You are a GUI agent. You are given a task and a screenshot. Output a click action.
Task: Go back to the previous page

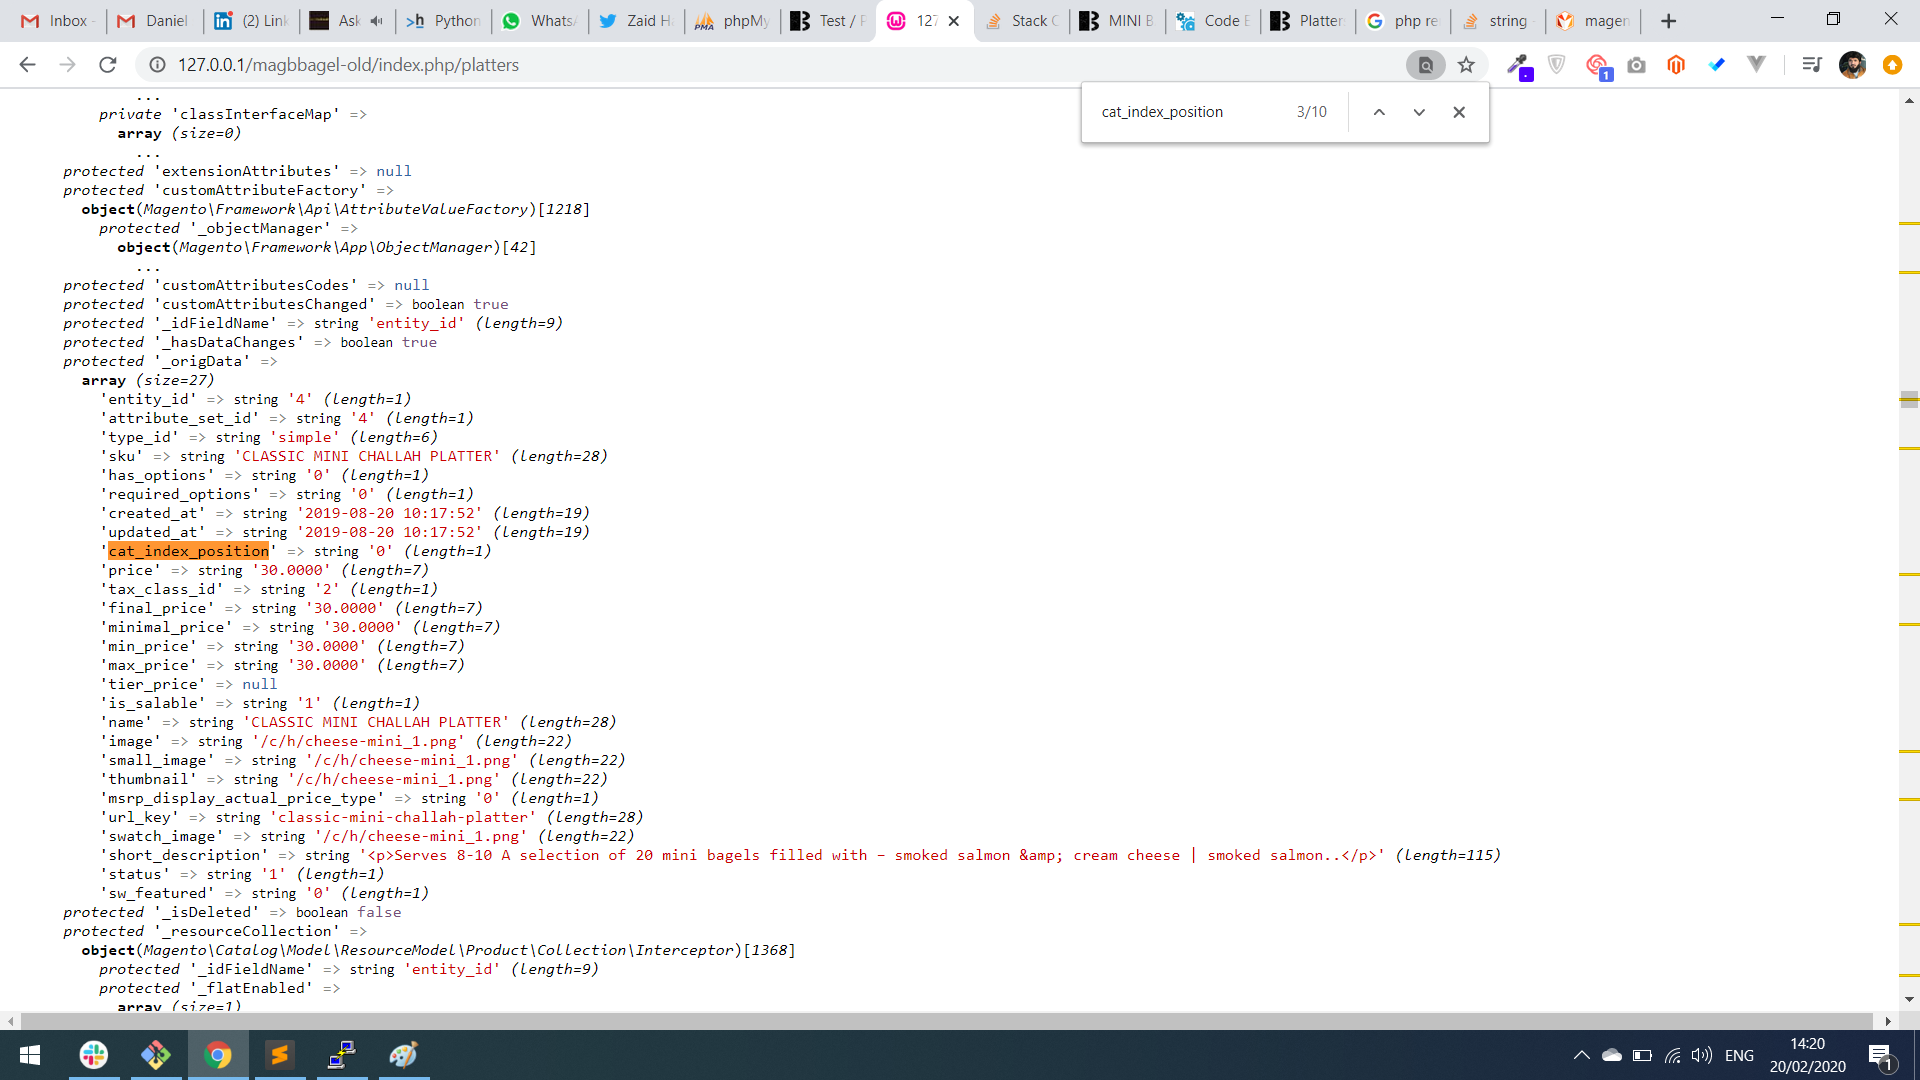27,65
